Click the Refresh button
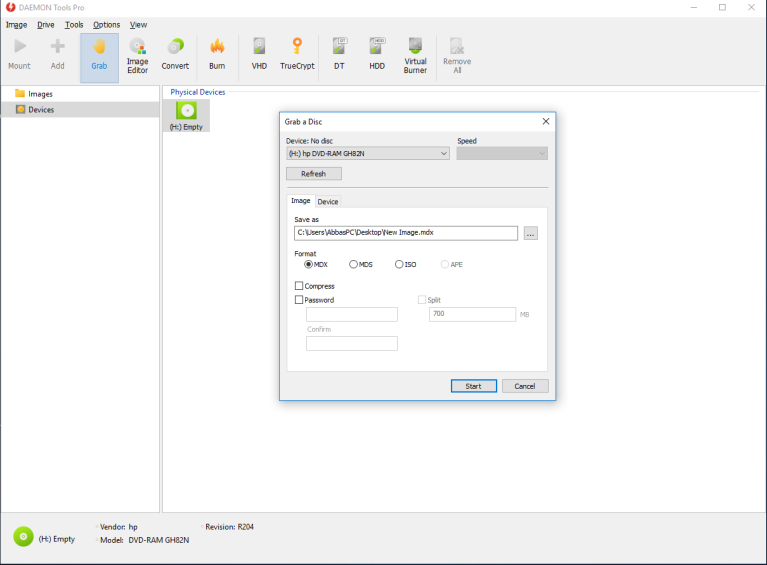The height and width of the screenshot is (565, 767). 314,174
